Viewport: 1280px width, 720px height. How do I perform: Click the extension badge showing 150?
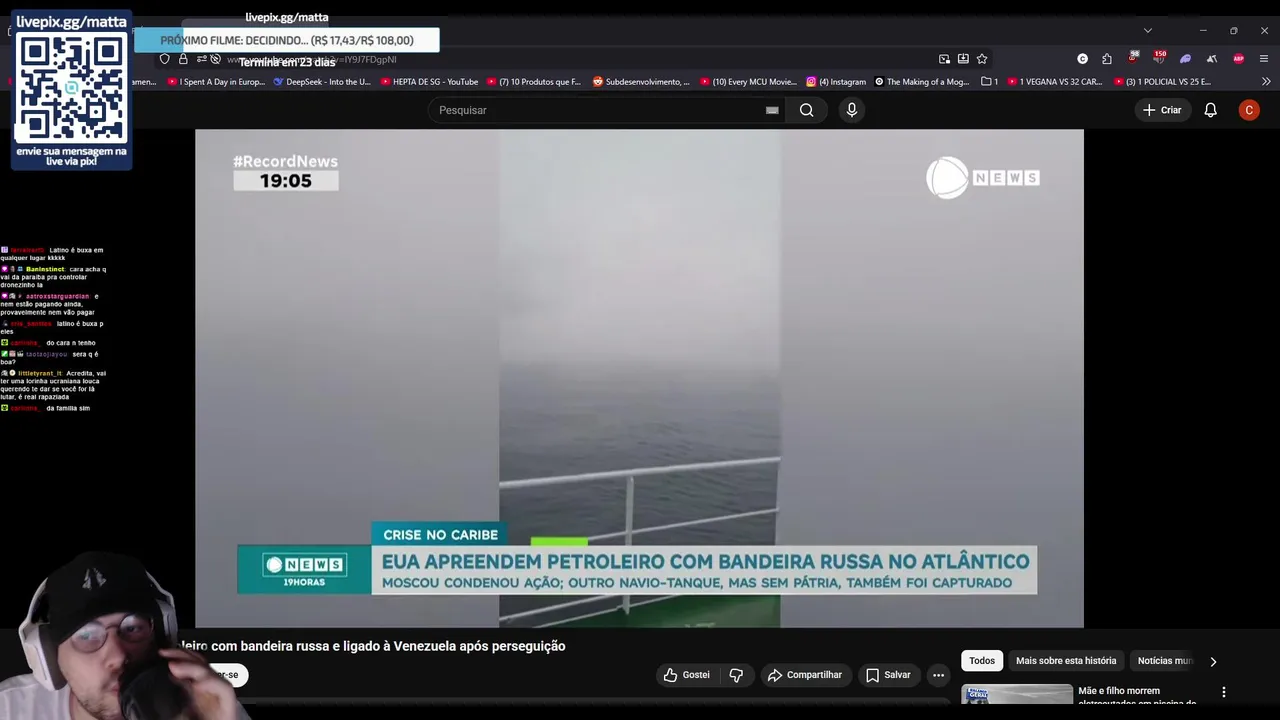tap(1159, 57)
